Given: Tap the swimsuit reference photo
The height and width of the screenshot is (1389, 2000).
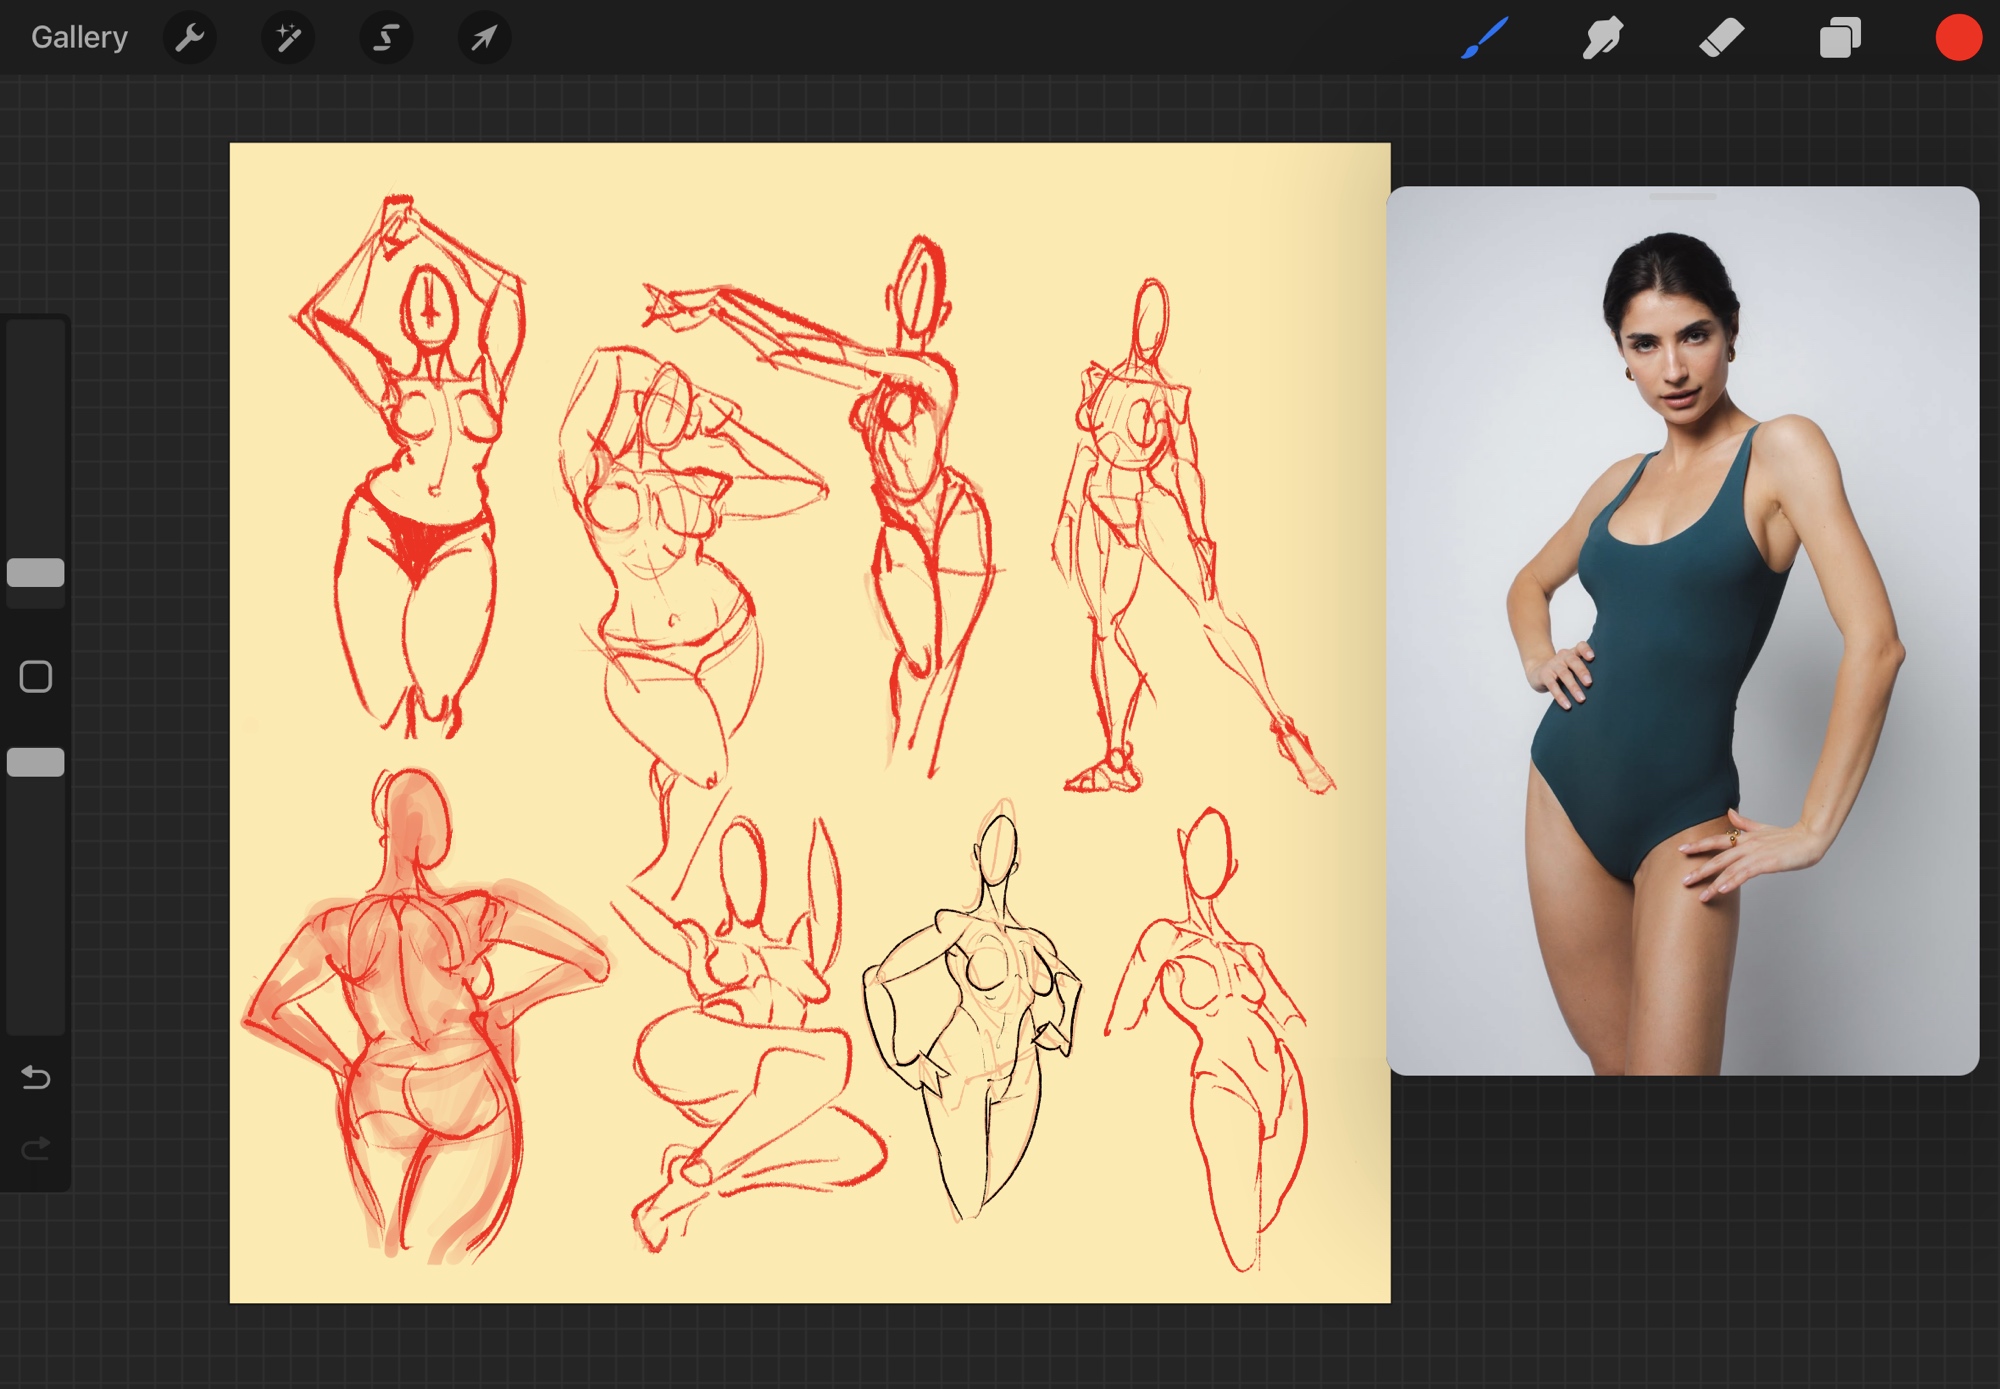Looking at the screenshot, I should pyautogui.click(x=1682, y=640).
